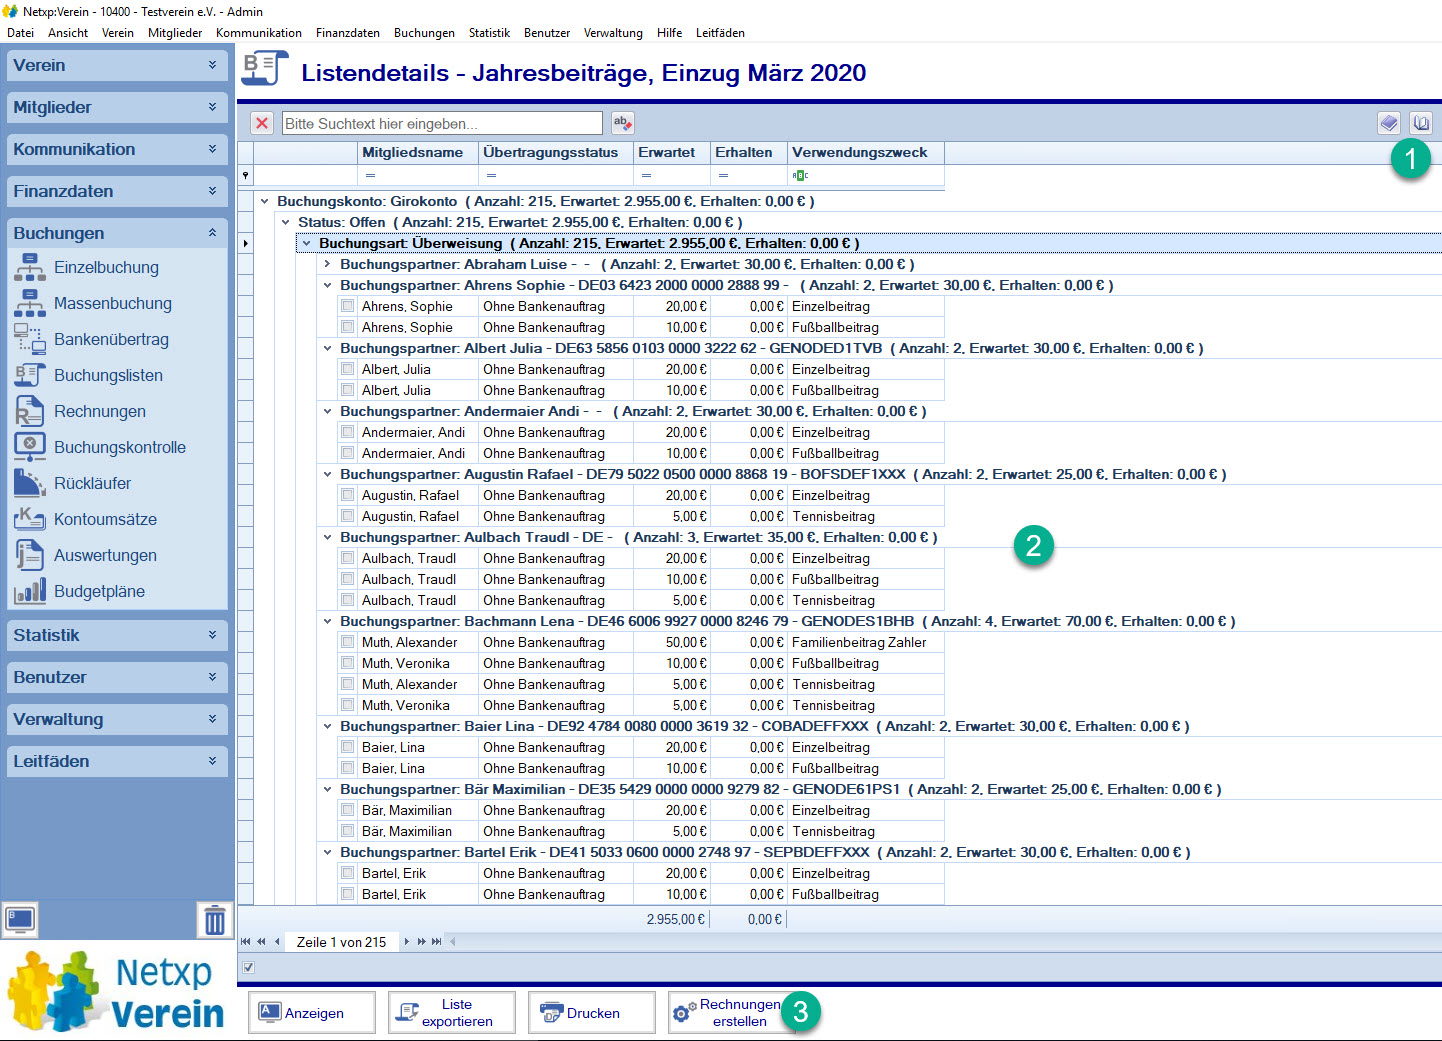Open the Finanzdaten menu in the menu bar
Image resolution: width=1442 pixels, height=1041 pixels.
point(347,33)
